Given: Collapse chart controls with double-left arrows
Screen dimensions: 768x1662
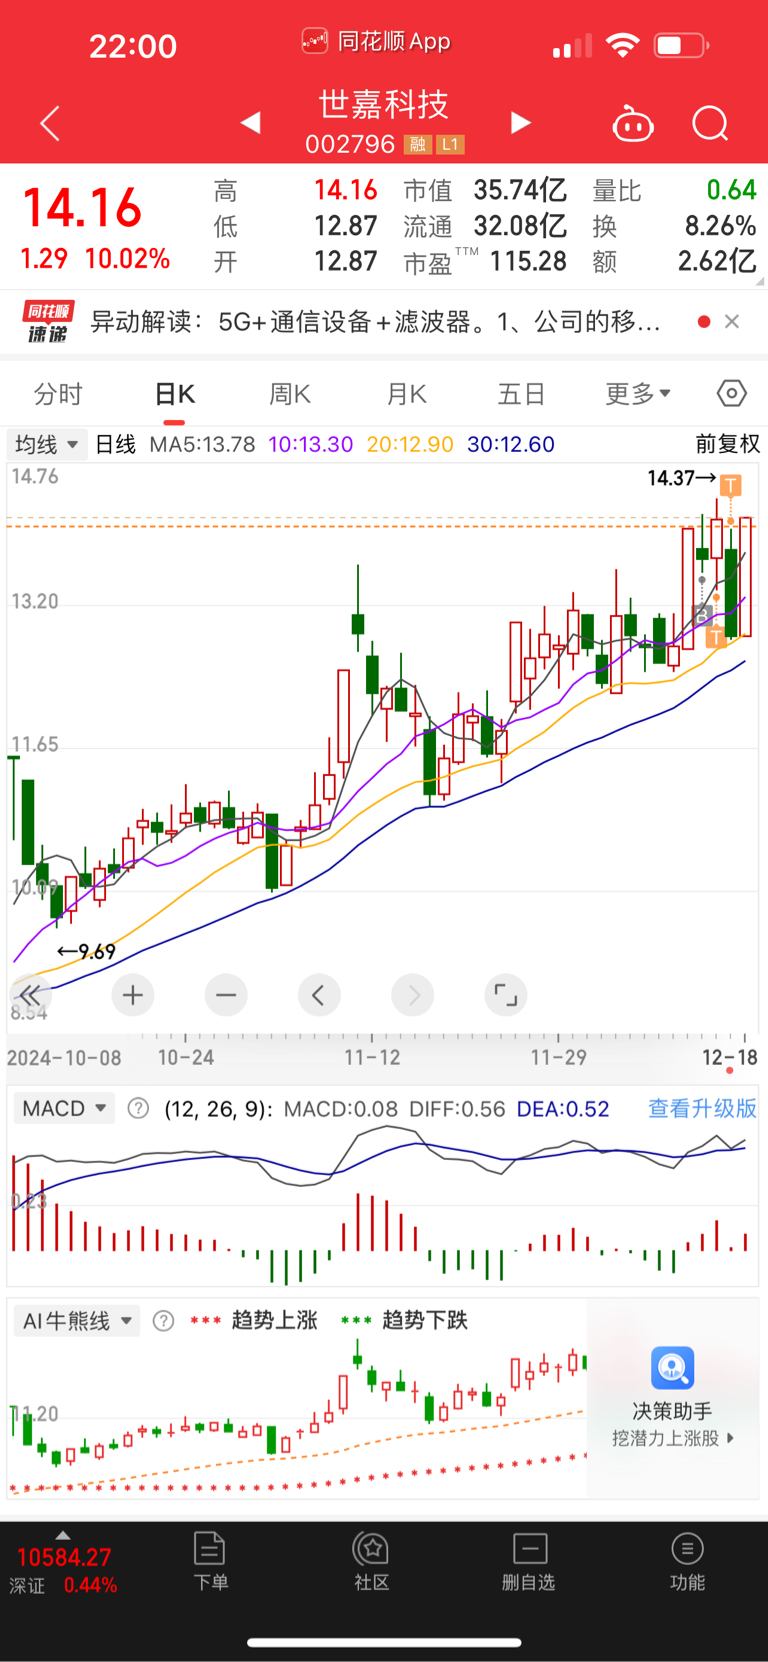Looking at the screenshot, I should [x=30, y=995].
